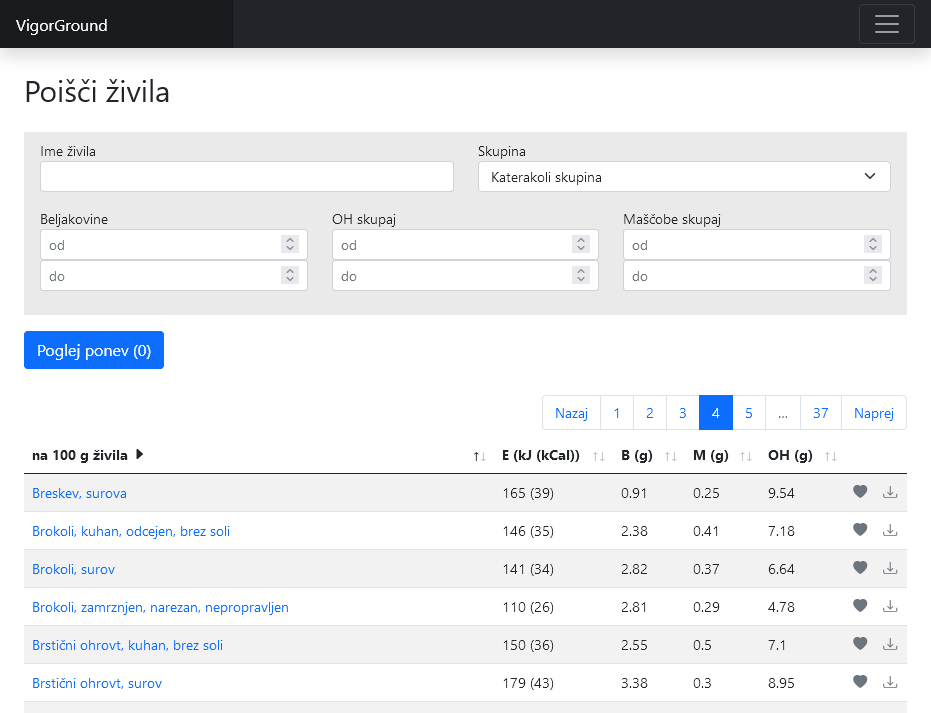Screen dimensions: 931x713
Task: Go to page 5 in pagination
Action: [x=749, y=413]
